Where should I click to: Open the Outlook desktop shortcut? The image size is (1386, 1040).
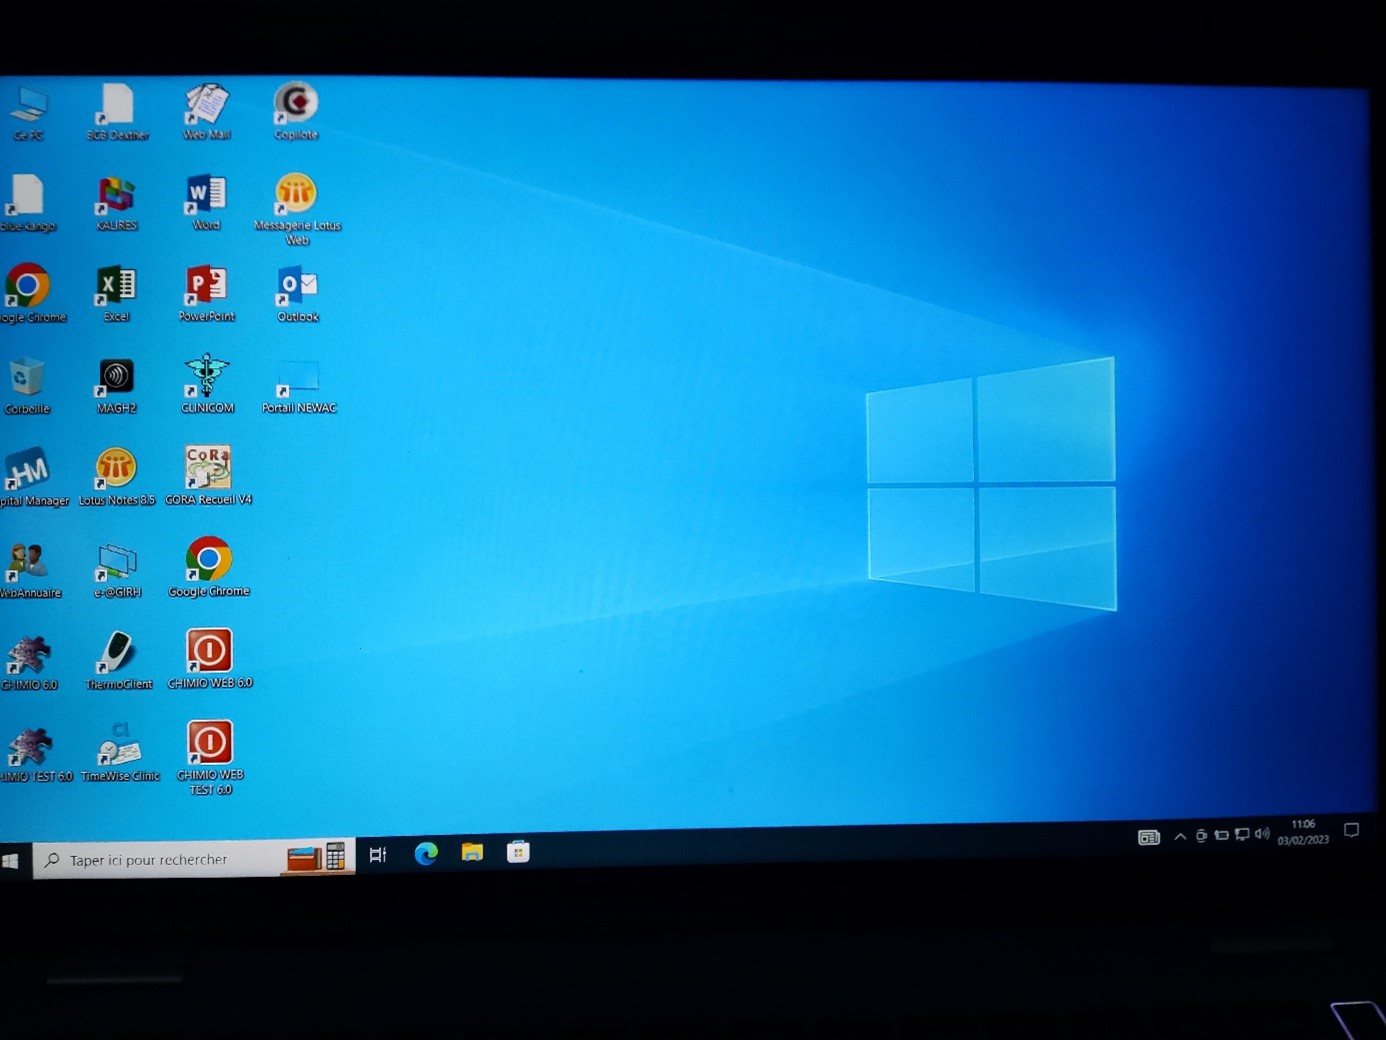pos(297,287)
